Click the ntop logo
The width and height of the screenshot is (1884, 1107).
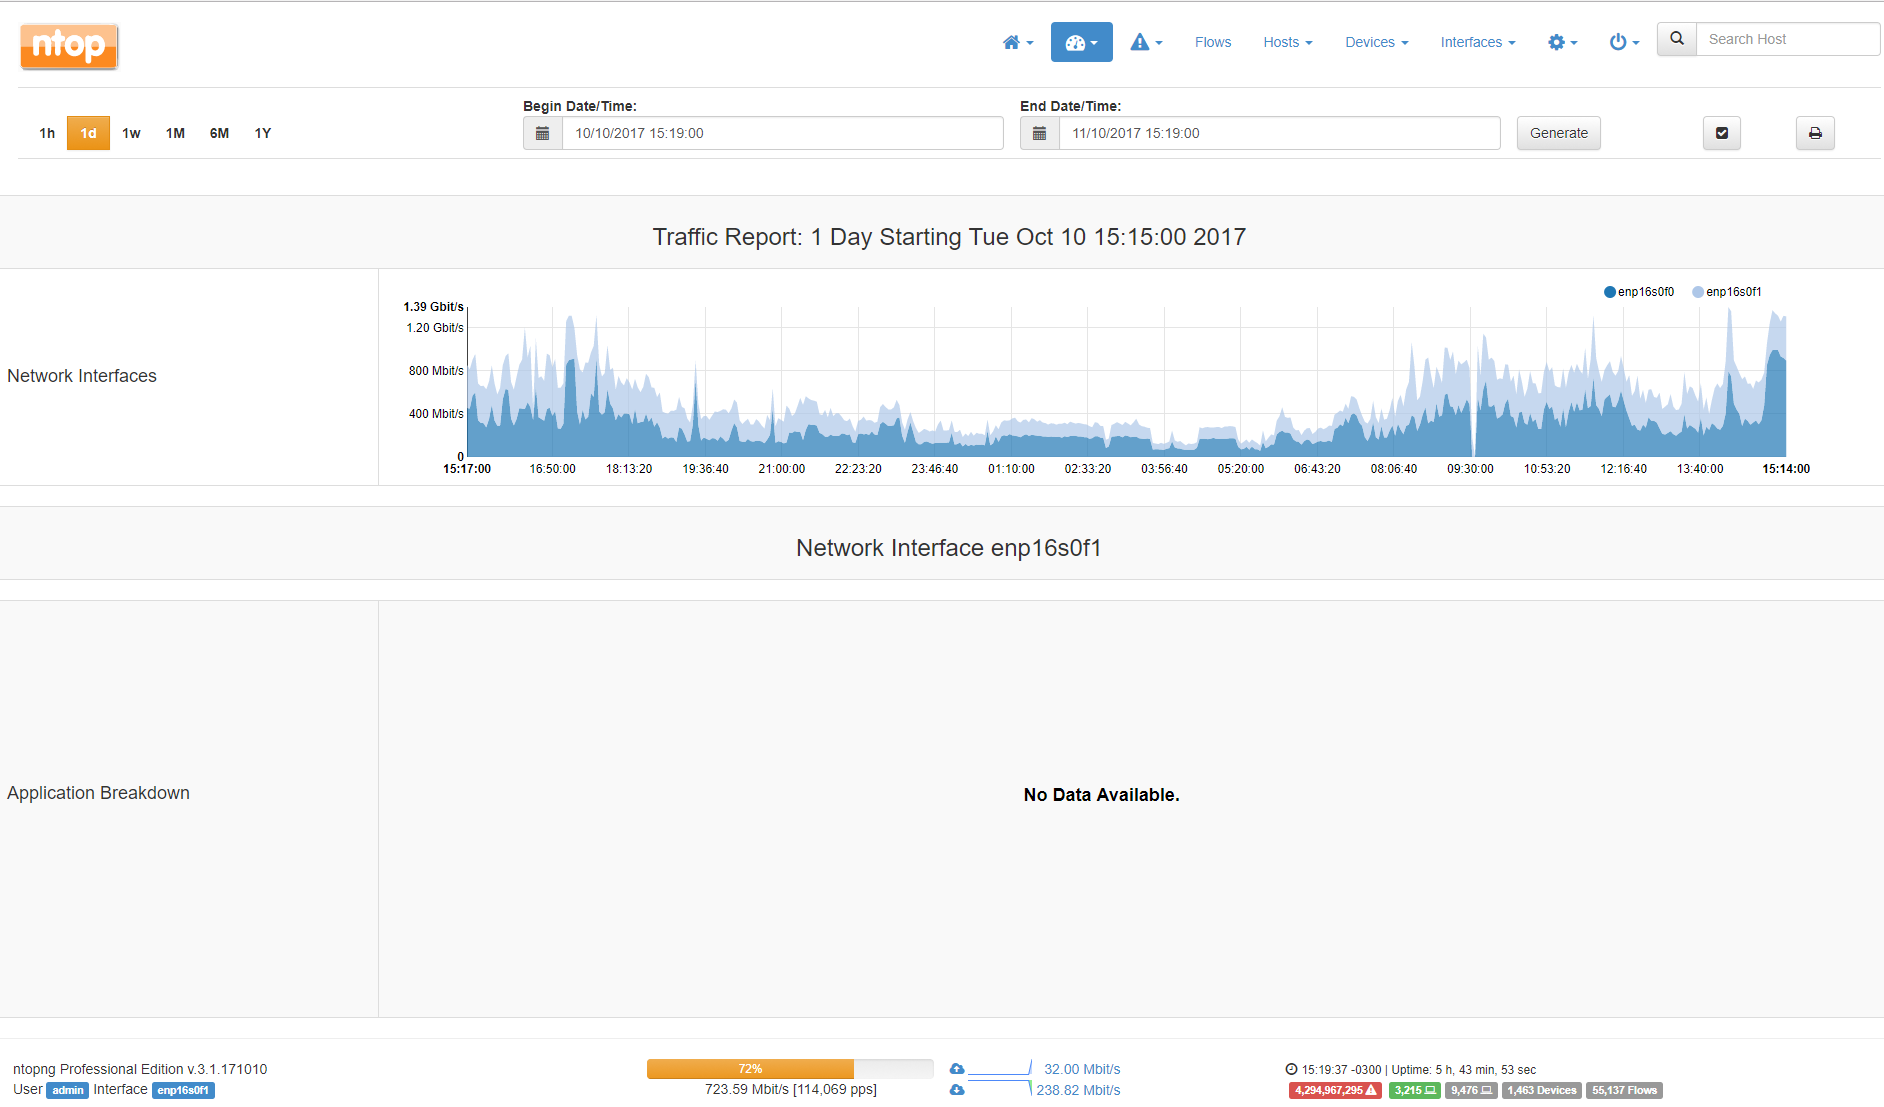coord(68,46)
